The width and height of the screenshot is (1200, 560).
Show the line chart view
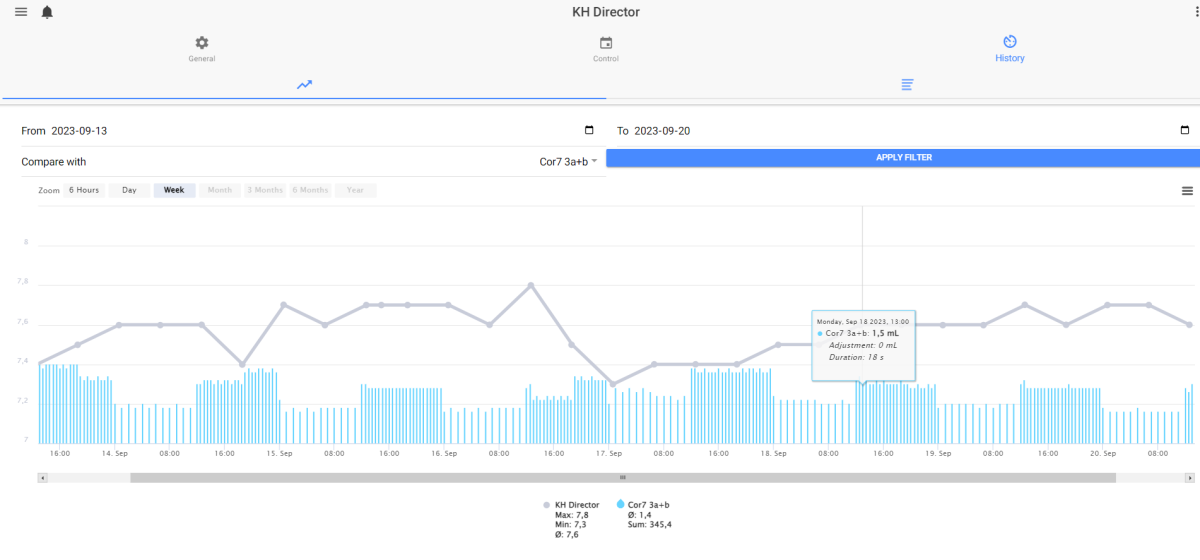tap(304, 85)
